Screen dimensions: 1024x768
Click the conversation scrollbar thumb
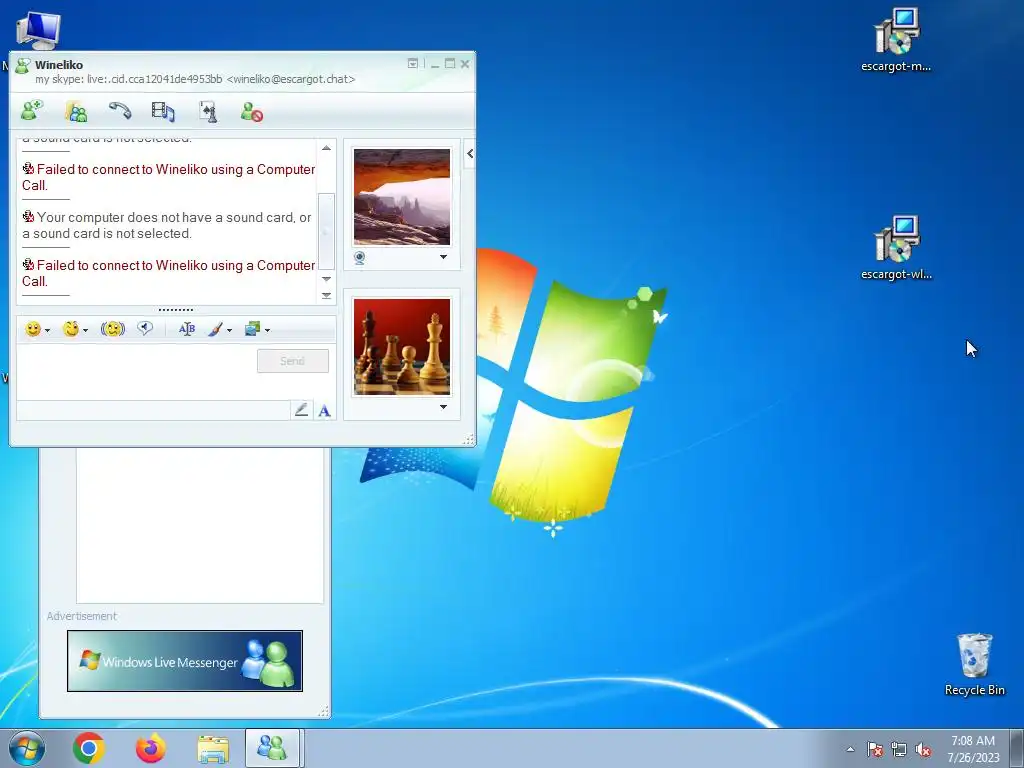coord(326,231)
